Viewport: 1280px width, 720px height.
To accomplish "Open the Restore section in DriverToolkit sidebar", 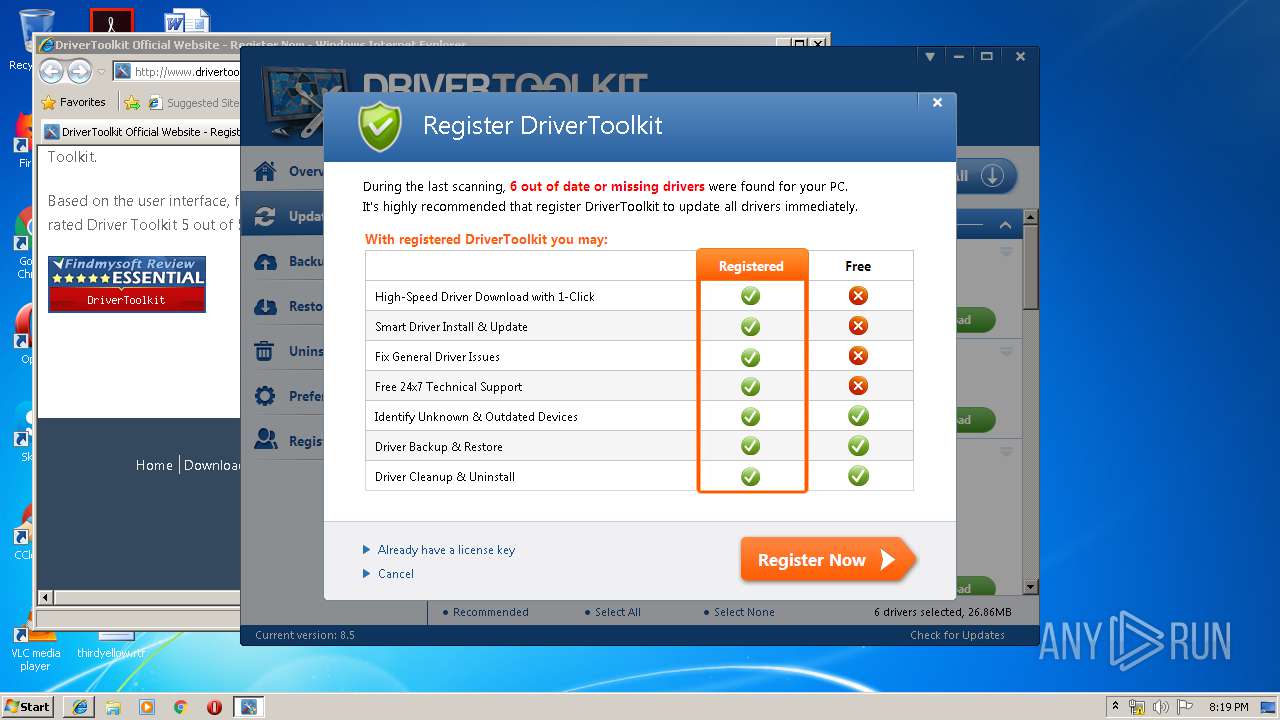I will 283,306.
